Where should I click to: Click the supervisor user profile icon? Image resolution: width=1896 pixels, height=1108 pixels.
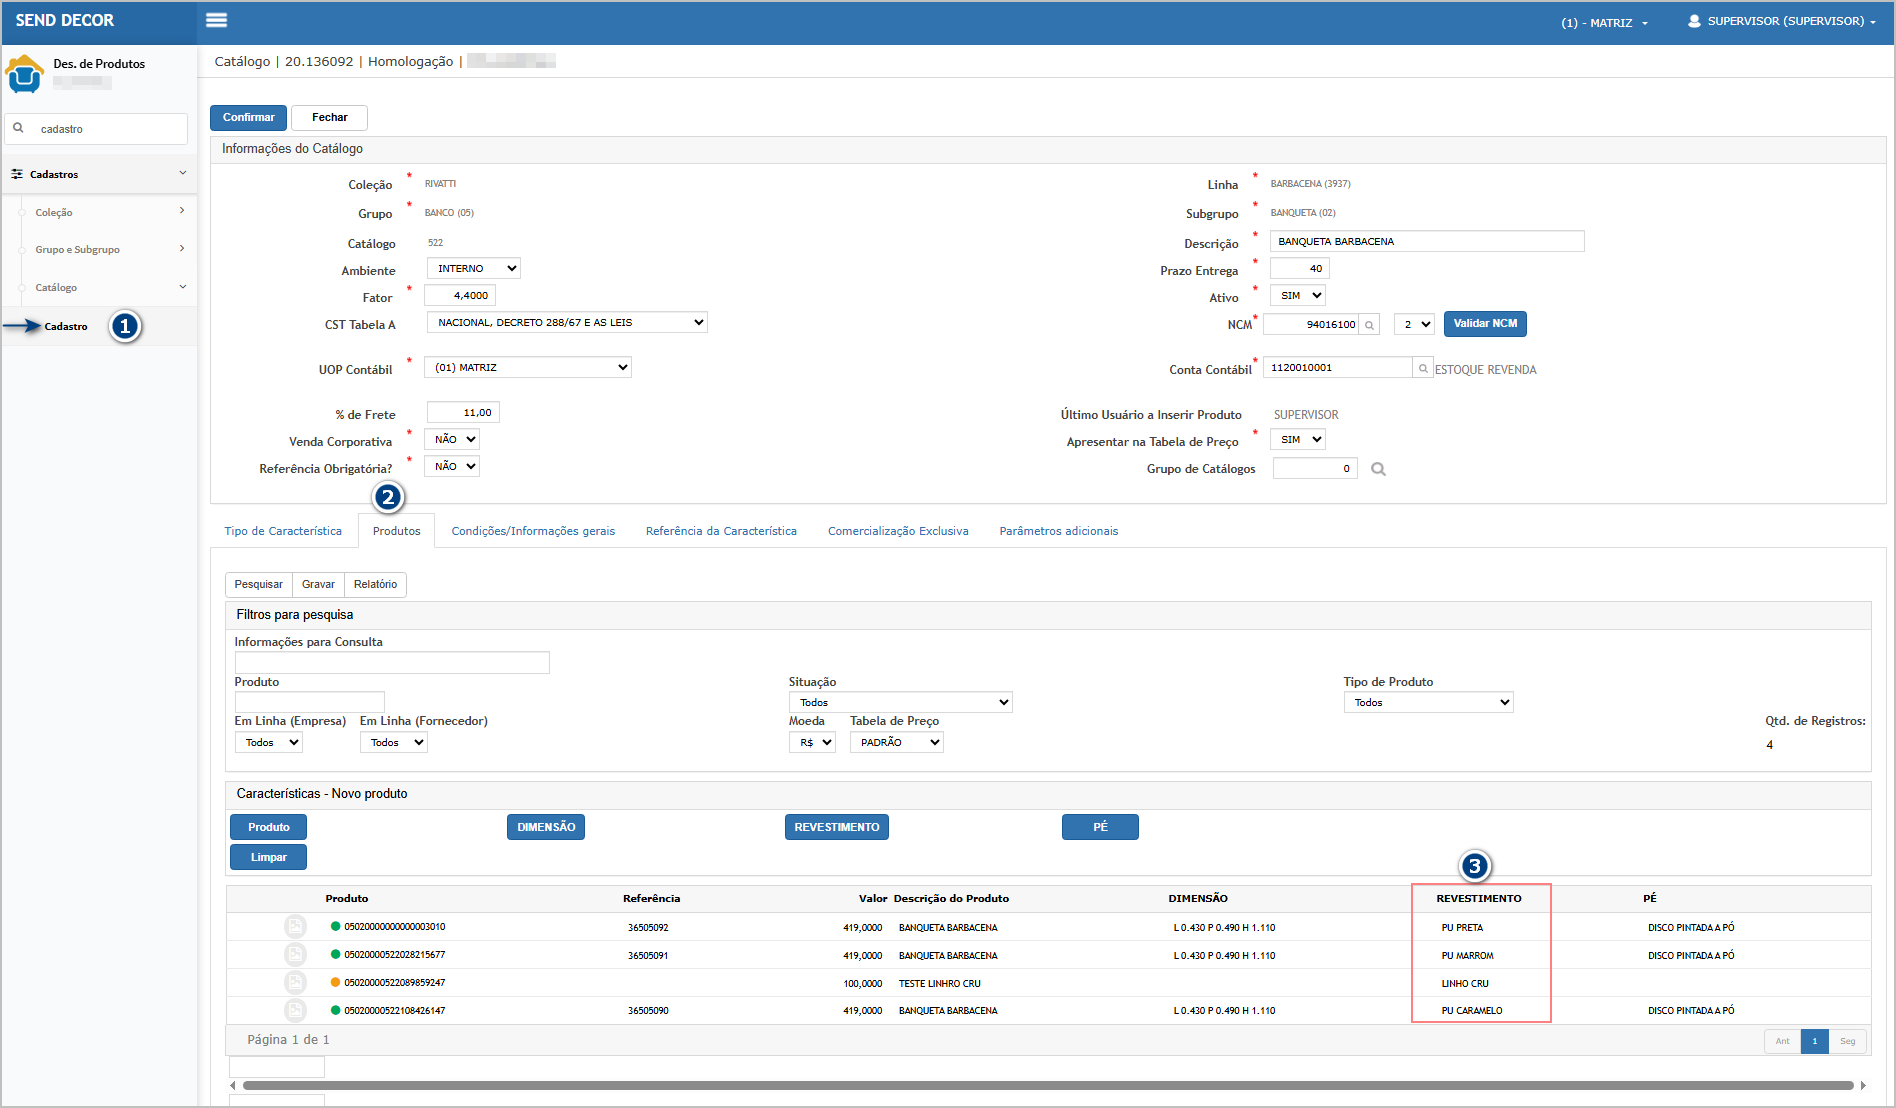(x=1694, y=21)
